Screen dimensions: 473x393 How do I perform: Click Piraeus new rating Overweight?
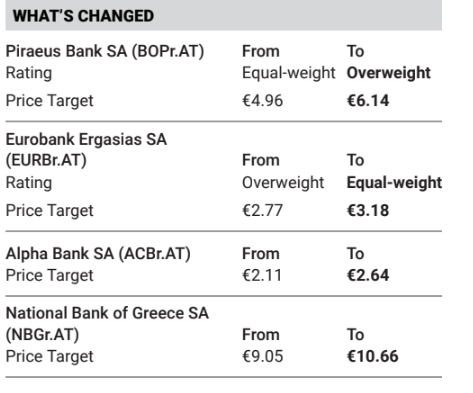click(389, 73)
